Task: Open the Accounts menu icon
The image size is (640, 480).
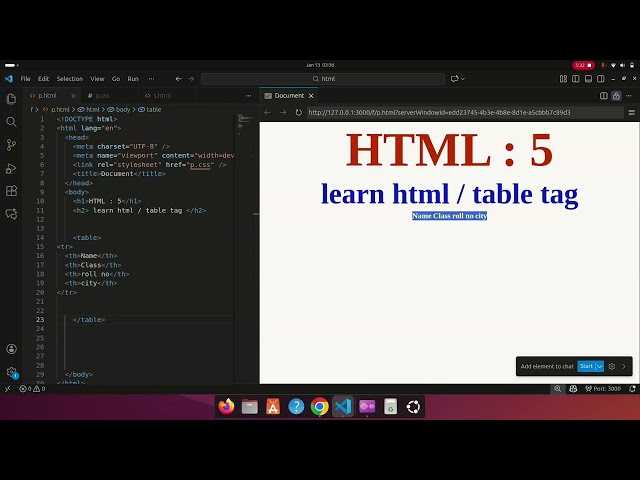Action: [x=11, y=349]
